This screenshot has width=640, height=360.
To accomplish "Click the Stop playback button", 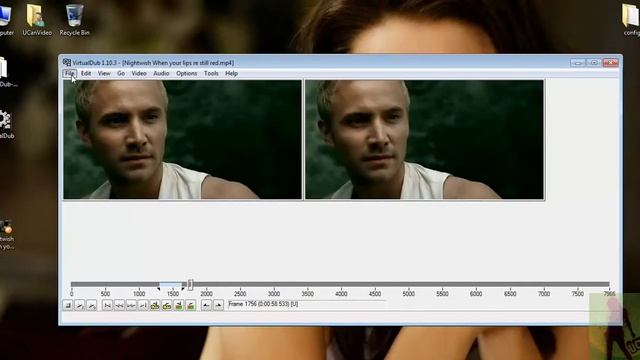I will pyautogui.click(x=68, y=305).
